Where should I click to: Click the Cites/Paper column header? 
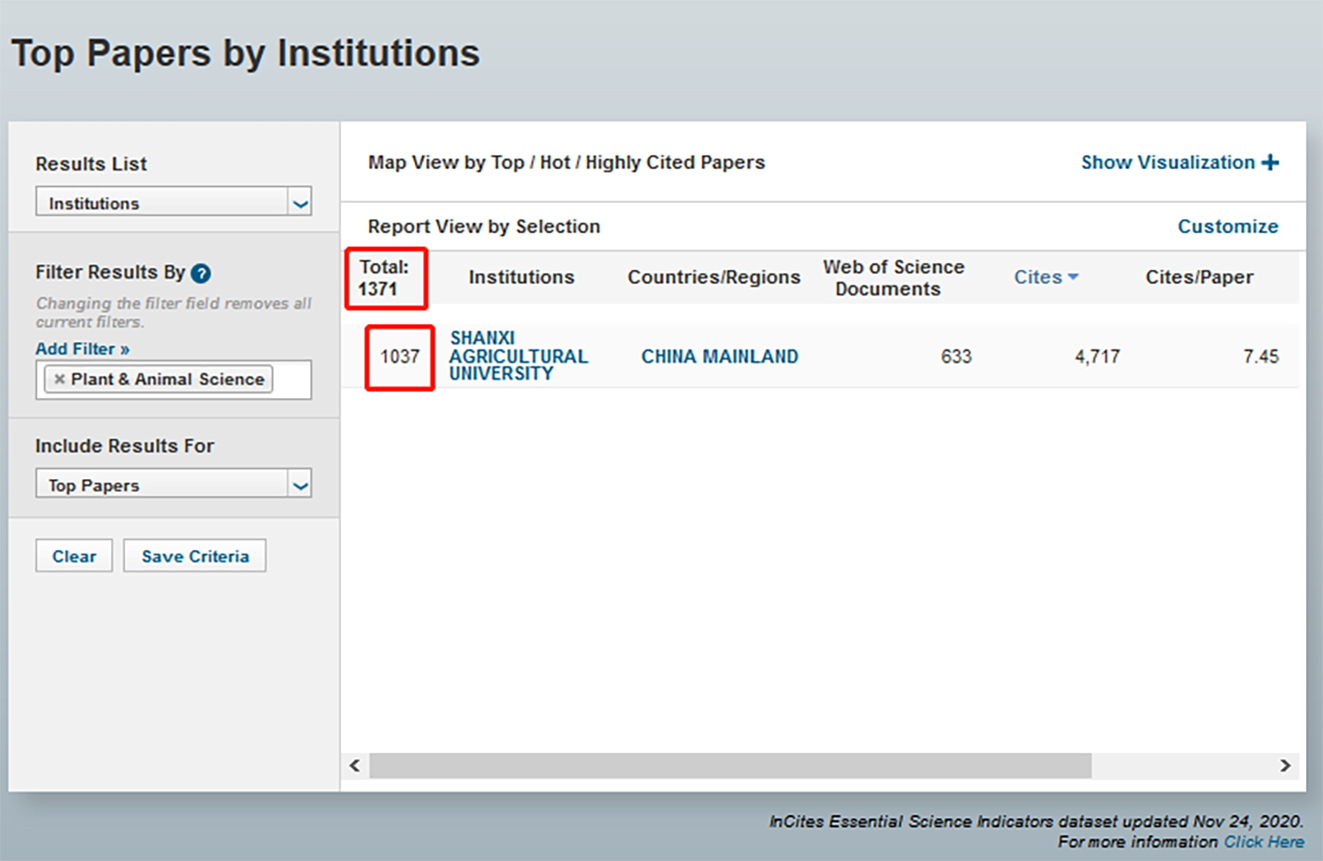tap(1199, 277)
